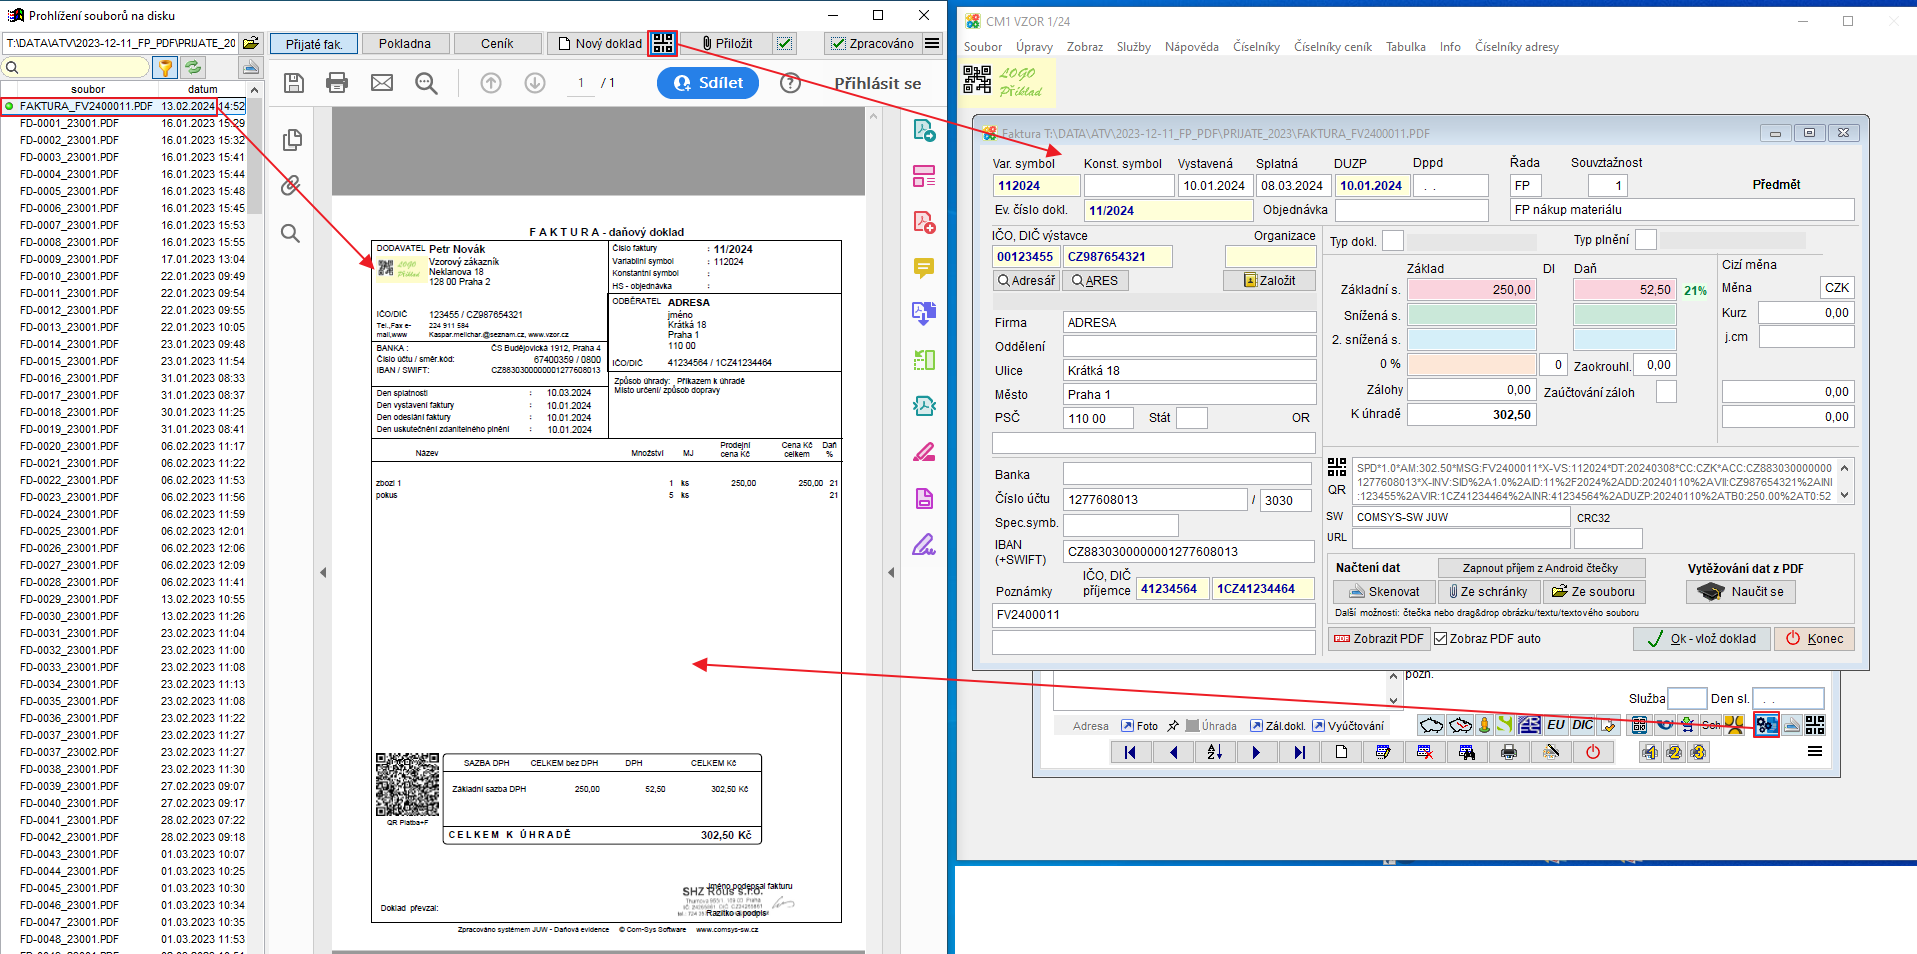
Task: Click the red power icon in CM1 toolbar
Action: pyautogui.click(x=1592, y=752)
